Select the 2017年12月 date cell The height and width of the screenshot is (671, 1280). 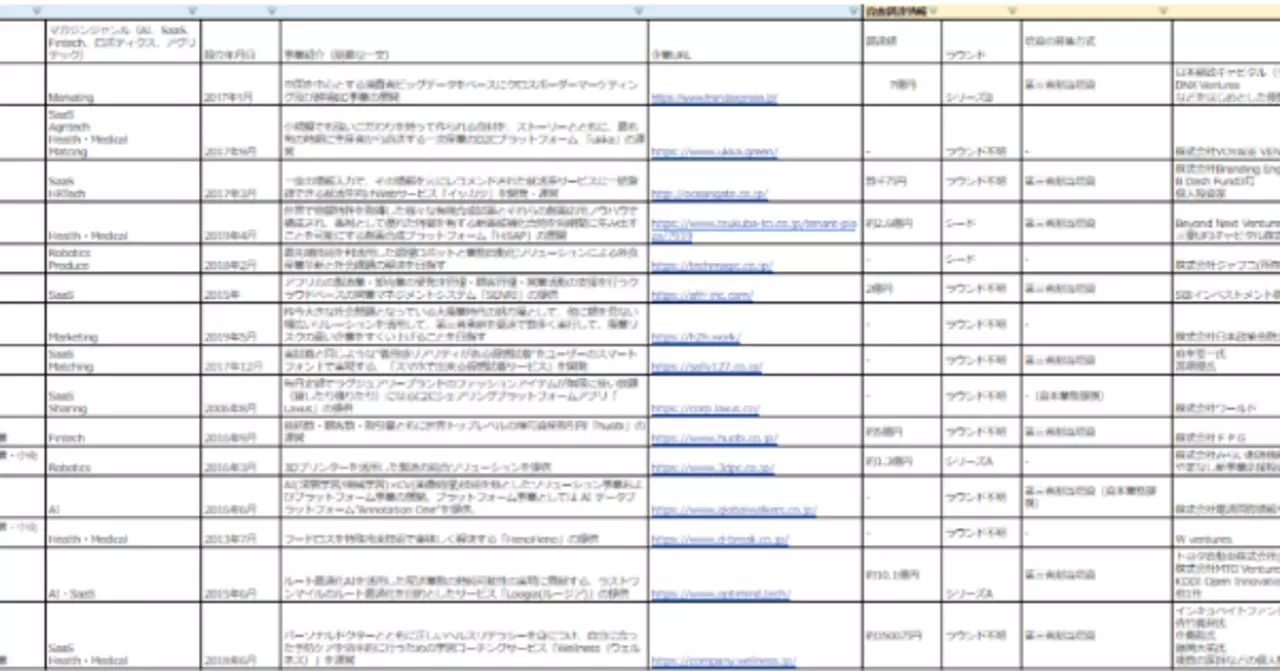pyautogui.click(x=241, y=360)
